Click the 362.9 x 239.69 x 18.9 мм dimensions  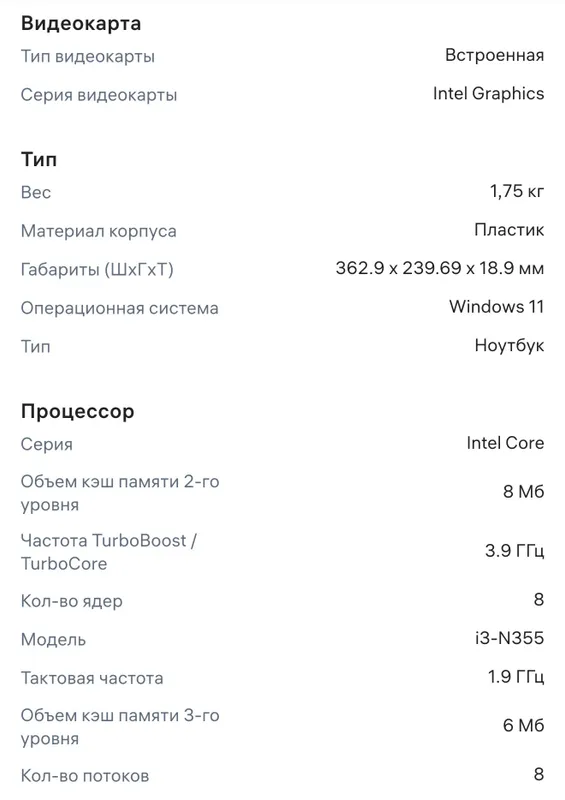[439, 268]
